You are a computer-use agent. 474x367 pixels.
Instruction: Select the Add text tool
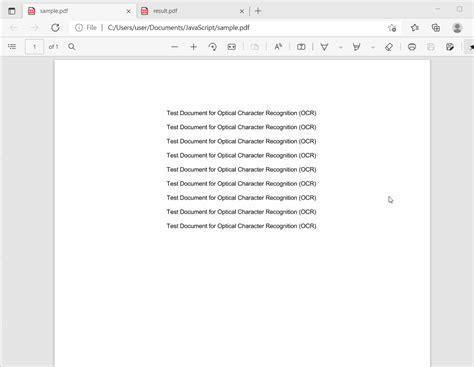pyautogui.click(x=301, y=47)
